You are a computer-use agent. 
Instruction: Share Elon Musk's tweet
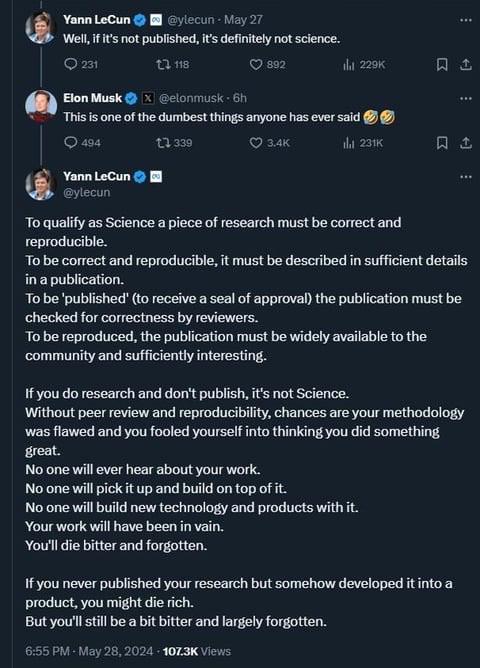click(466, 143)
